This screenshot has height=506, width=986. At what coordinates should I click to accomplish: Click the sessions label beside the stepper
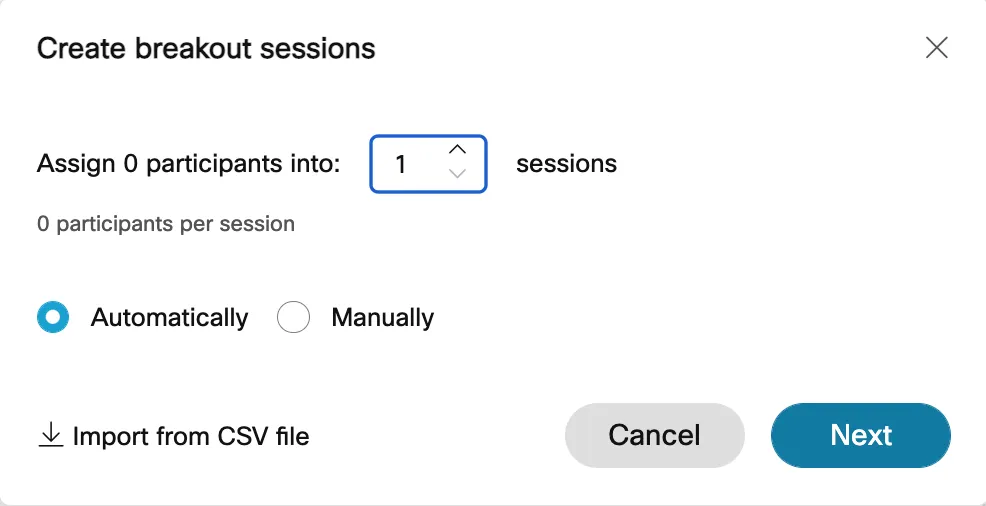click(566, 163)
